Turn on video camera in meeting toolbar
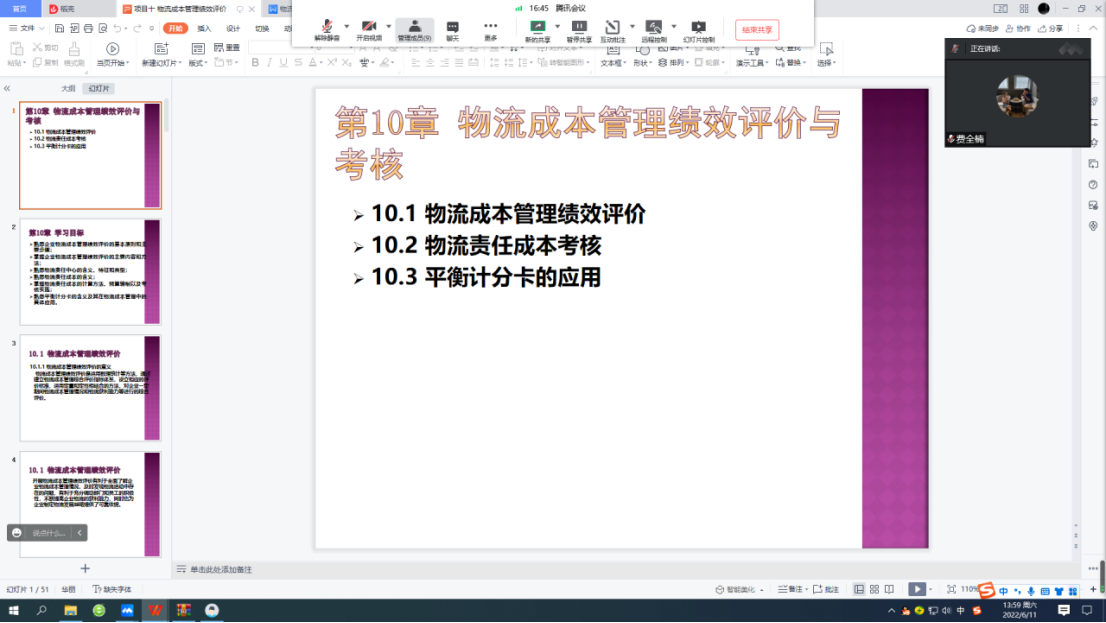 (x=368, y=29)
